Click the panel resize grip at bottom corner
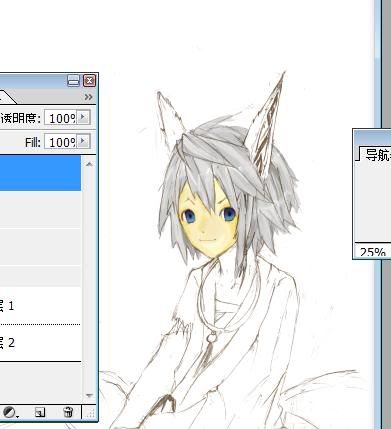Image resolution: width=391 pixels, height=429 pixels. click(90, 413)
